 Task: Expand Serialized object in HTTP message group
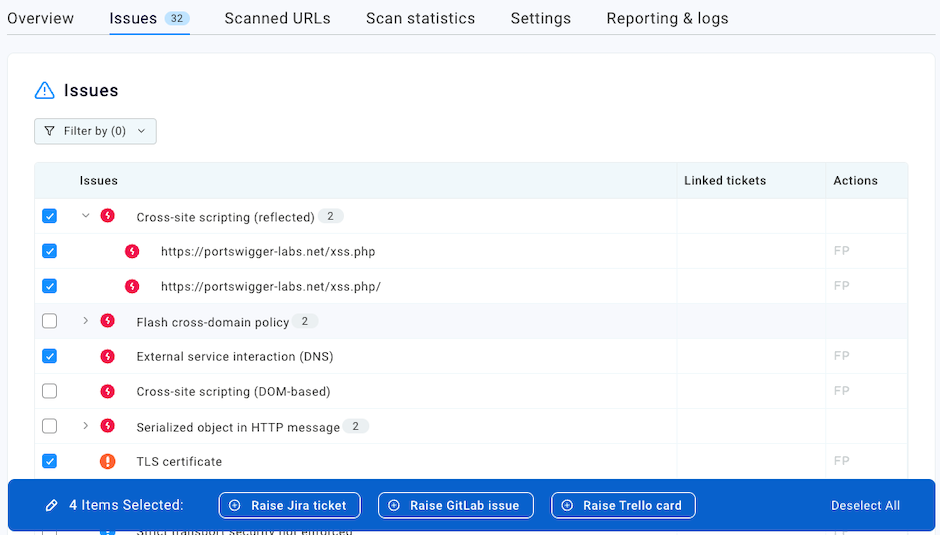tap(85, 426)
